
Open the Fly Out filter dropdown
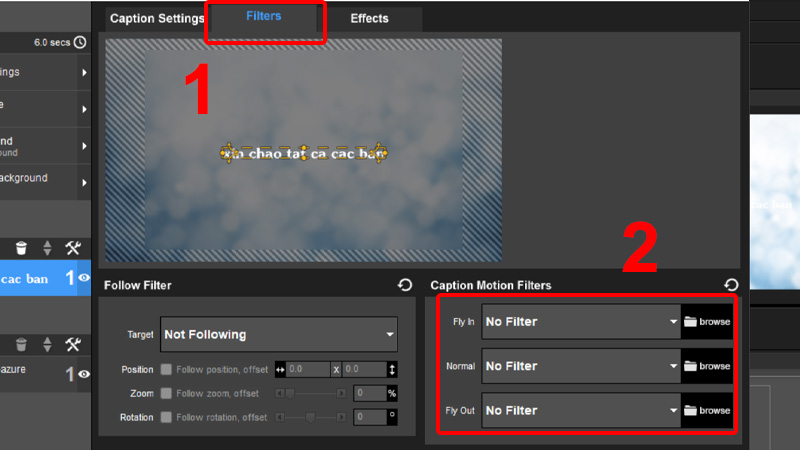tap(581, 410)
